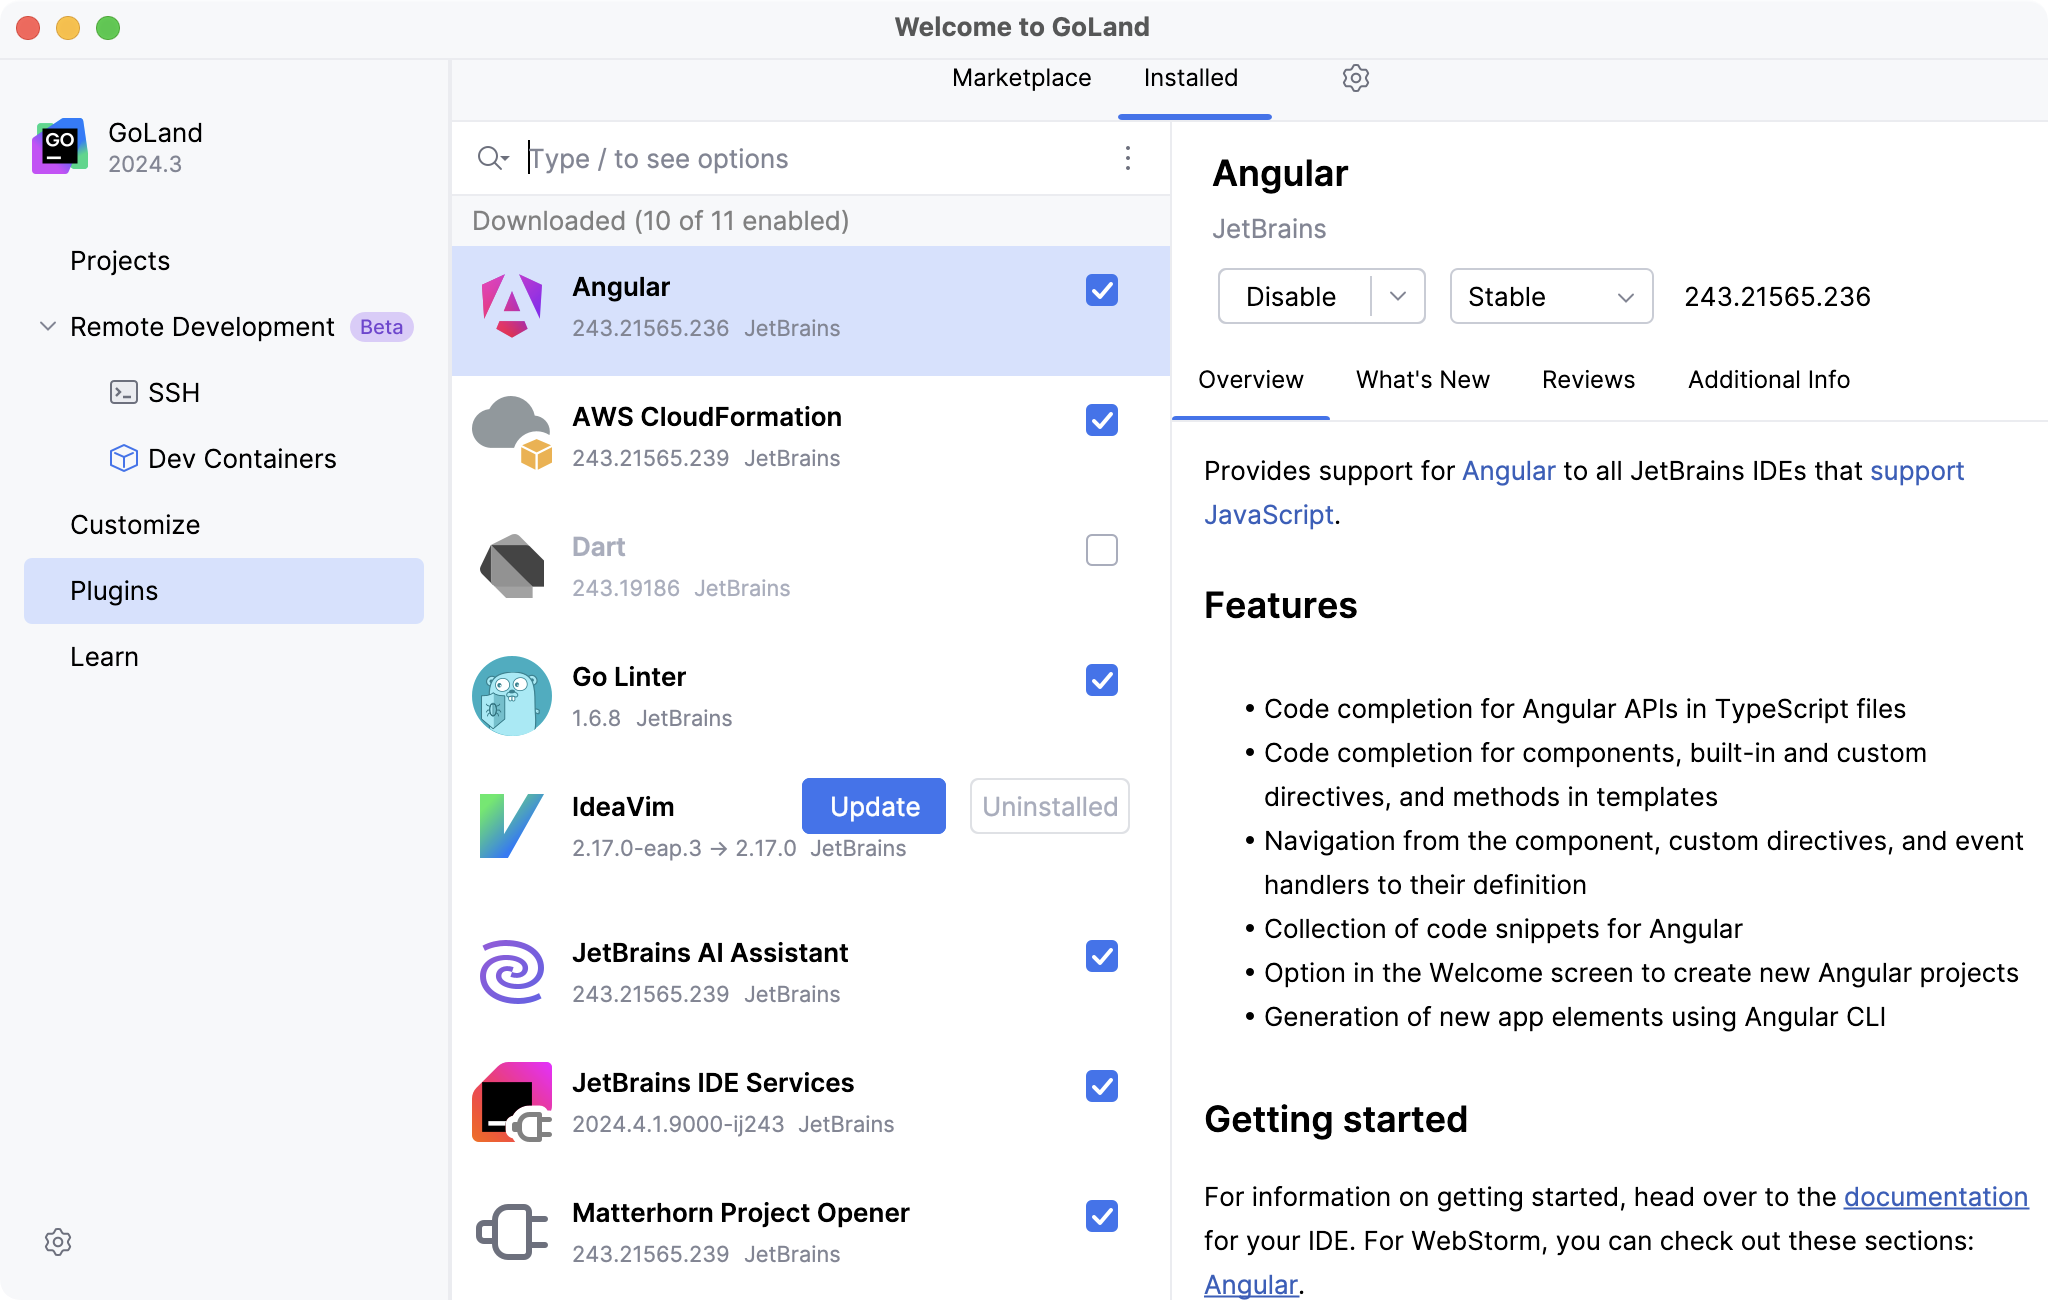Click the Go Linter gopher icon
Viewport: 2048px width, 1300px height.
point(511,695)
